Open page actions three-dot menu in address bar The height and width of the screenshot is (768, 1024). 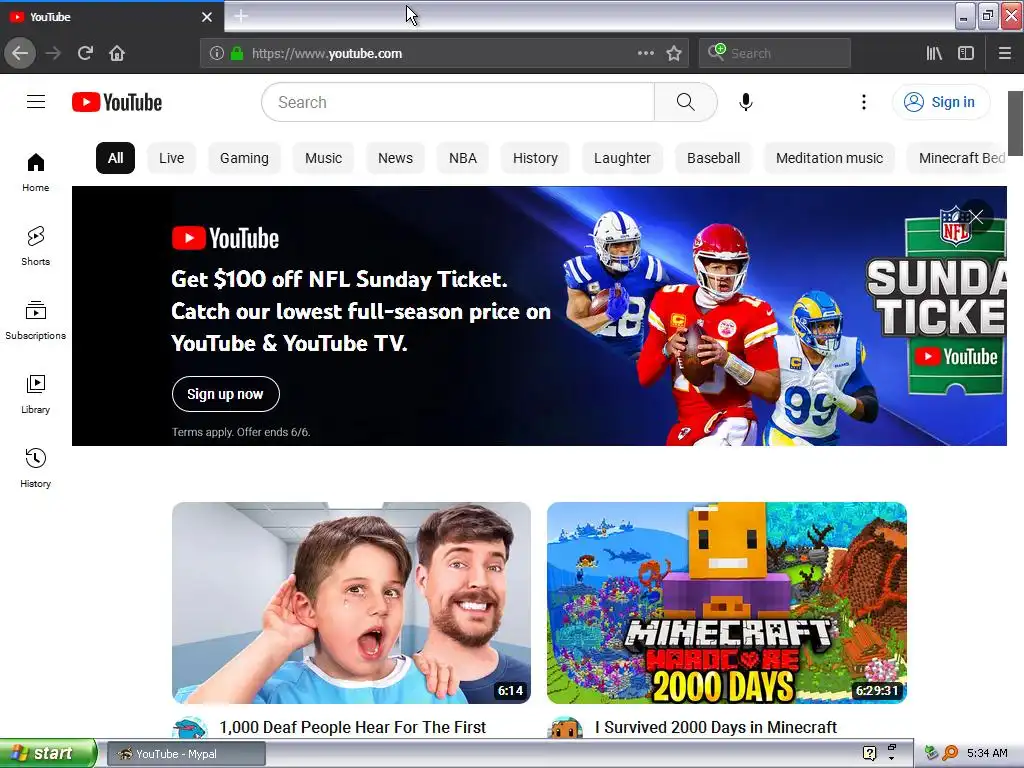point(645,53)
